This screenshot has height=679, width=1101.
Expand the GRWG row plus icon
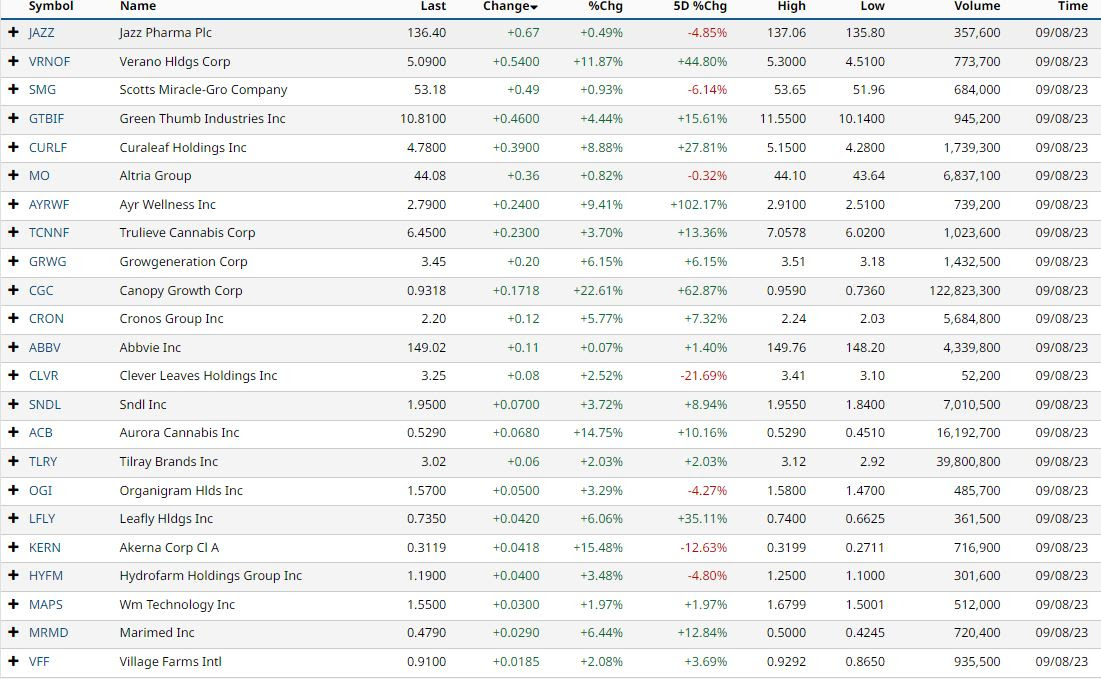click(13, 261)
